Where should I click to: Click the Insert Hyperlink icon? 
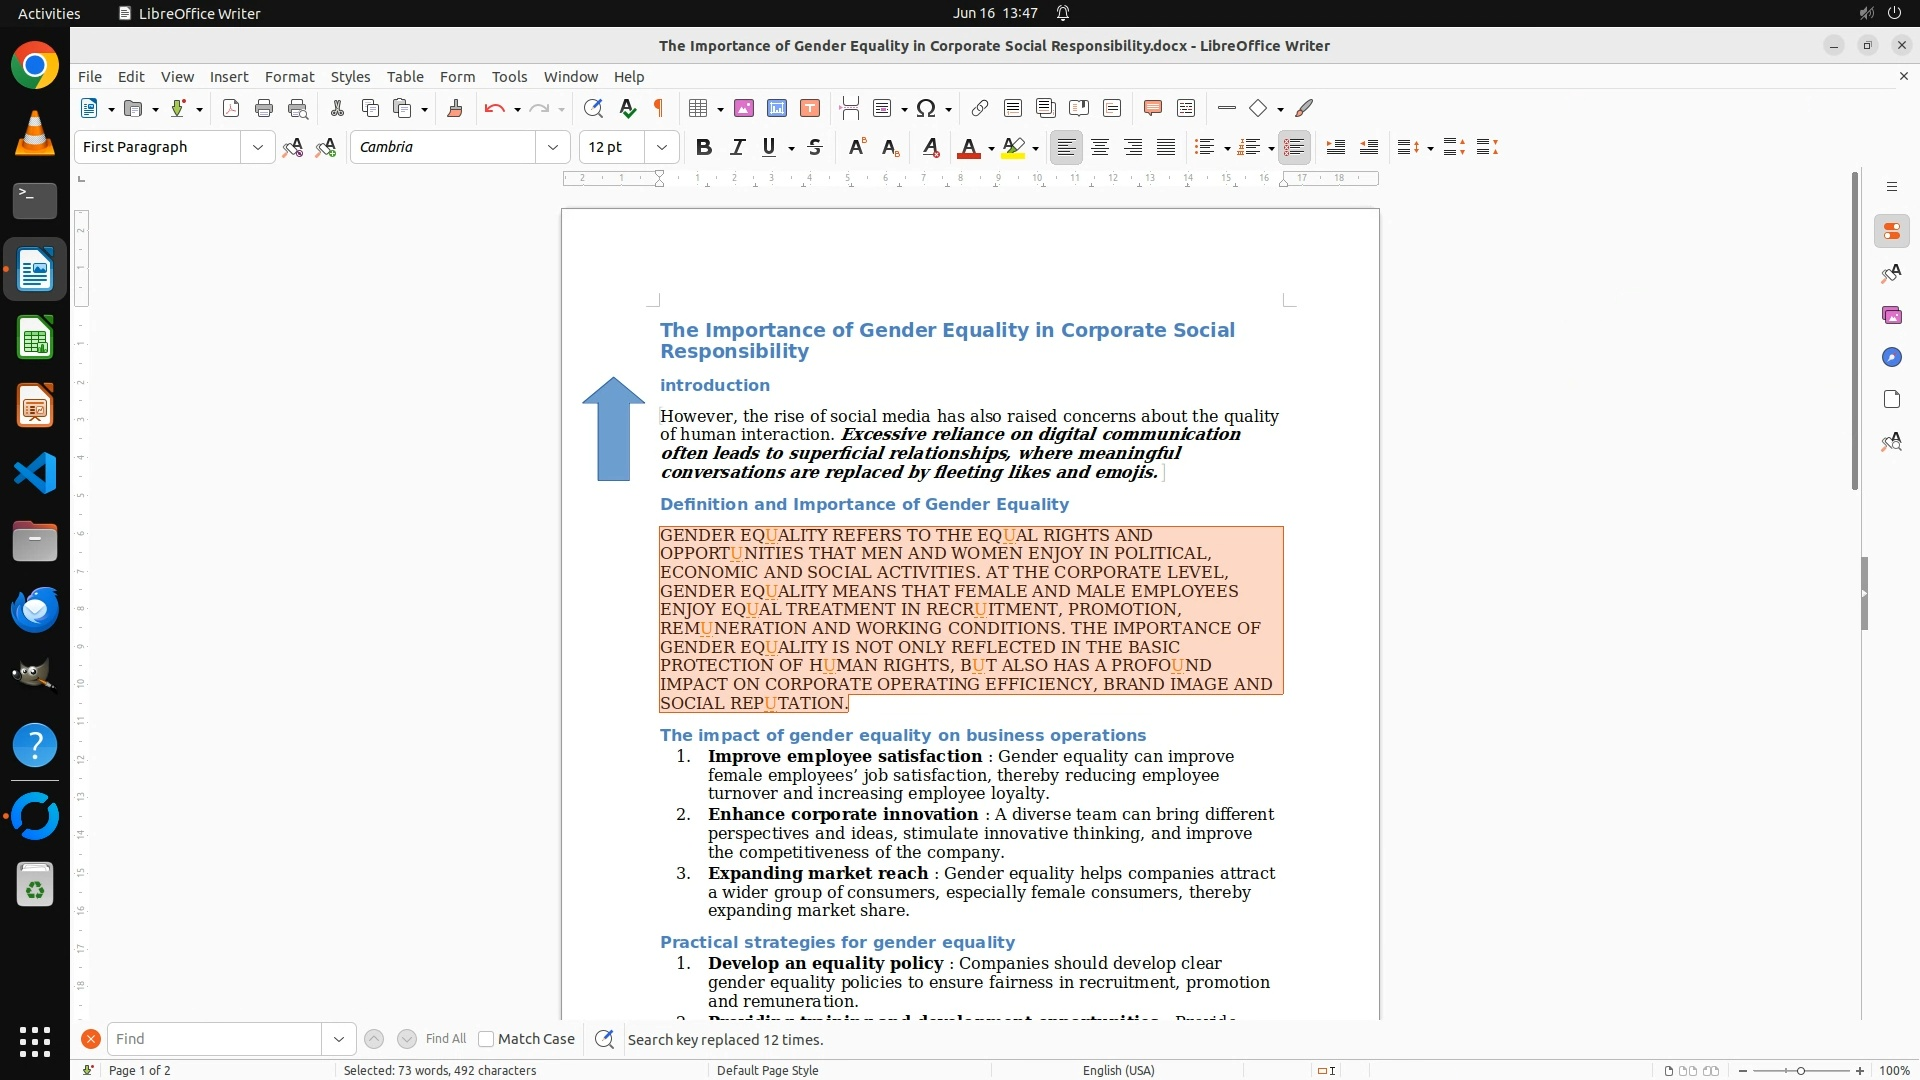point(980,108)
